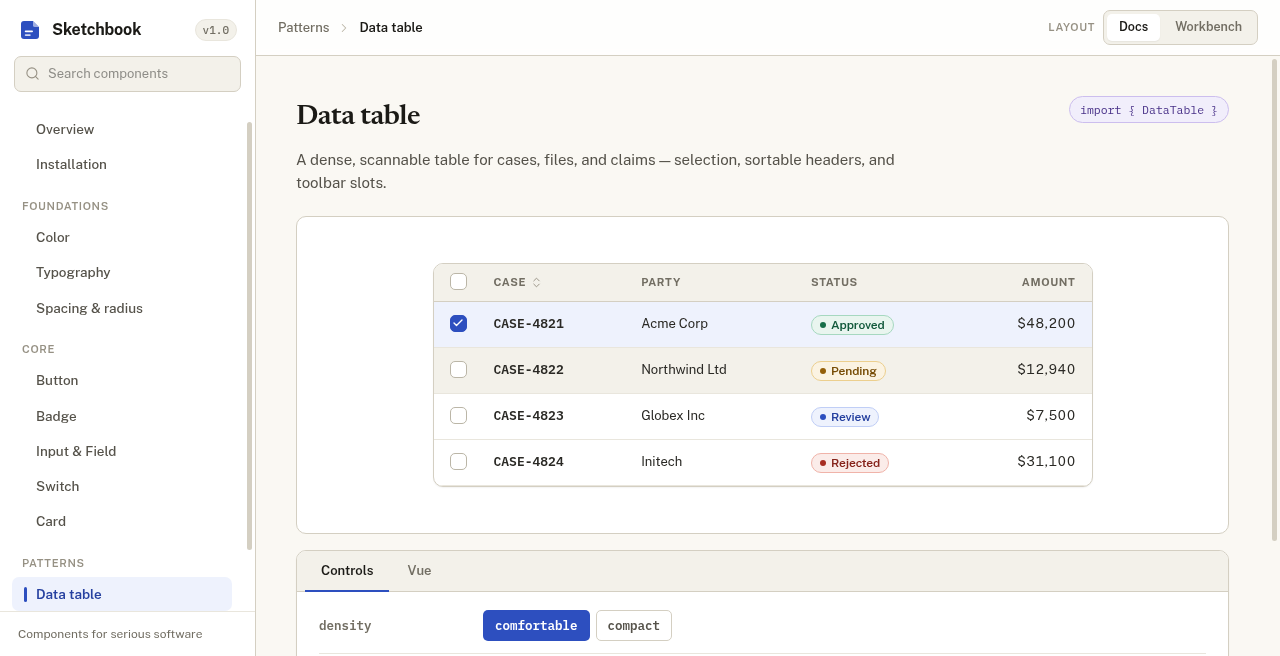
Task: Open the Button component page
Action: 122,381
